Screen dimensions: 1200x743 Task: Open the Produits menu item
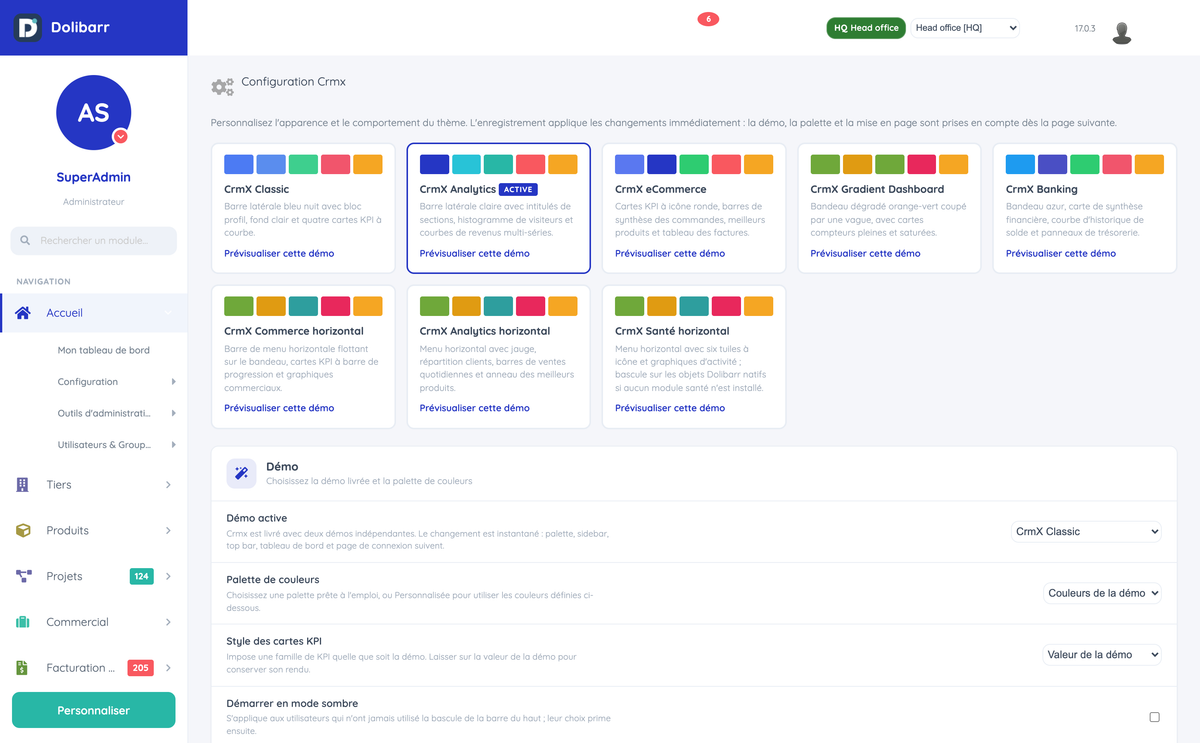[94, 531]
